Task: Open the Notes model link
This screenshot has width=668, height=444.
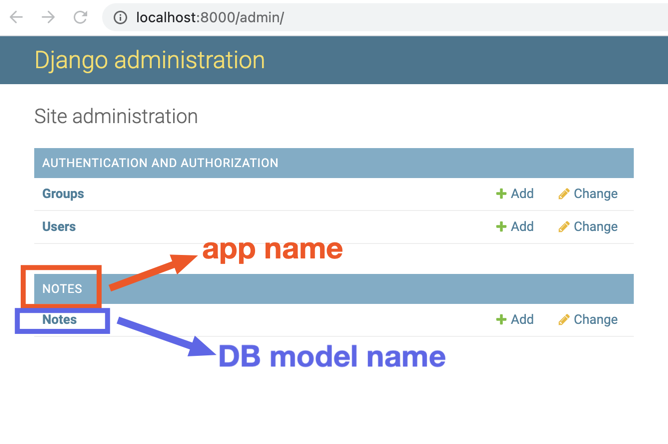Action: (x=59, y=320)
